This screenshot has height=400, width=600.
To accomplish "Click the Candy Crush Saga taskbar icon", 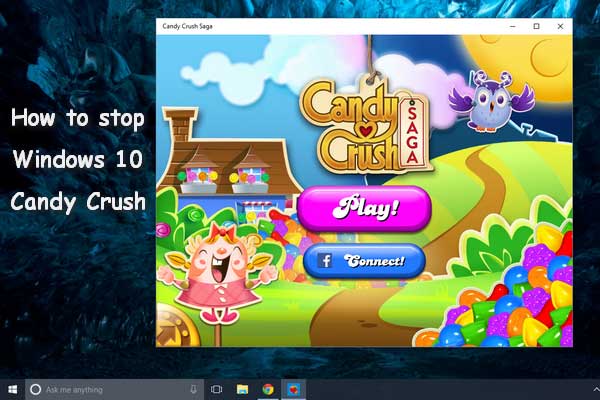I will (x=294, y=390).
